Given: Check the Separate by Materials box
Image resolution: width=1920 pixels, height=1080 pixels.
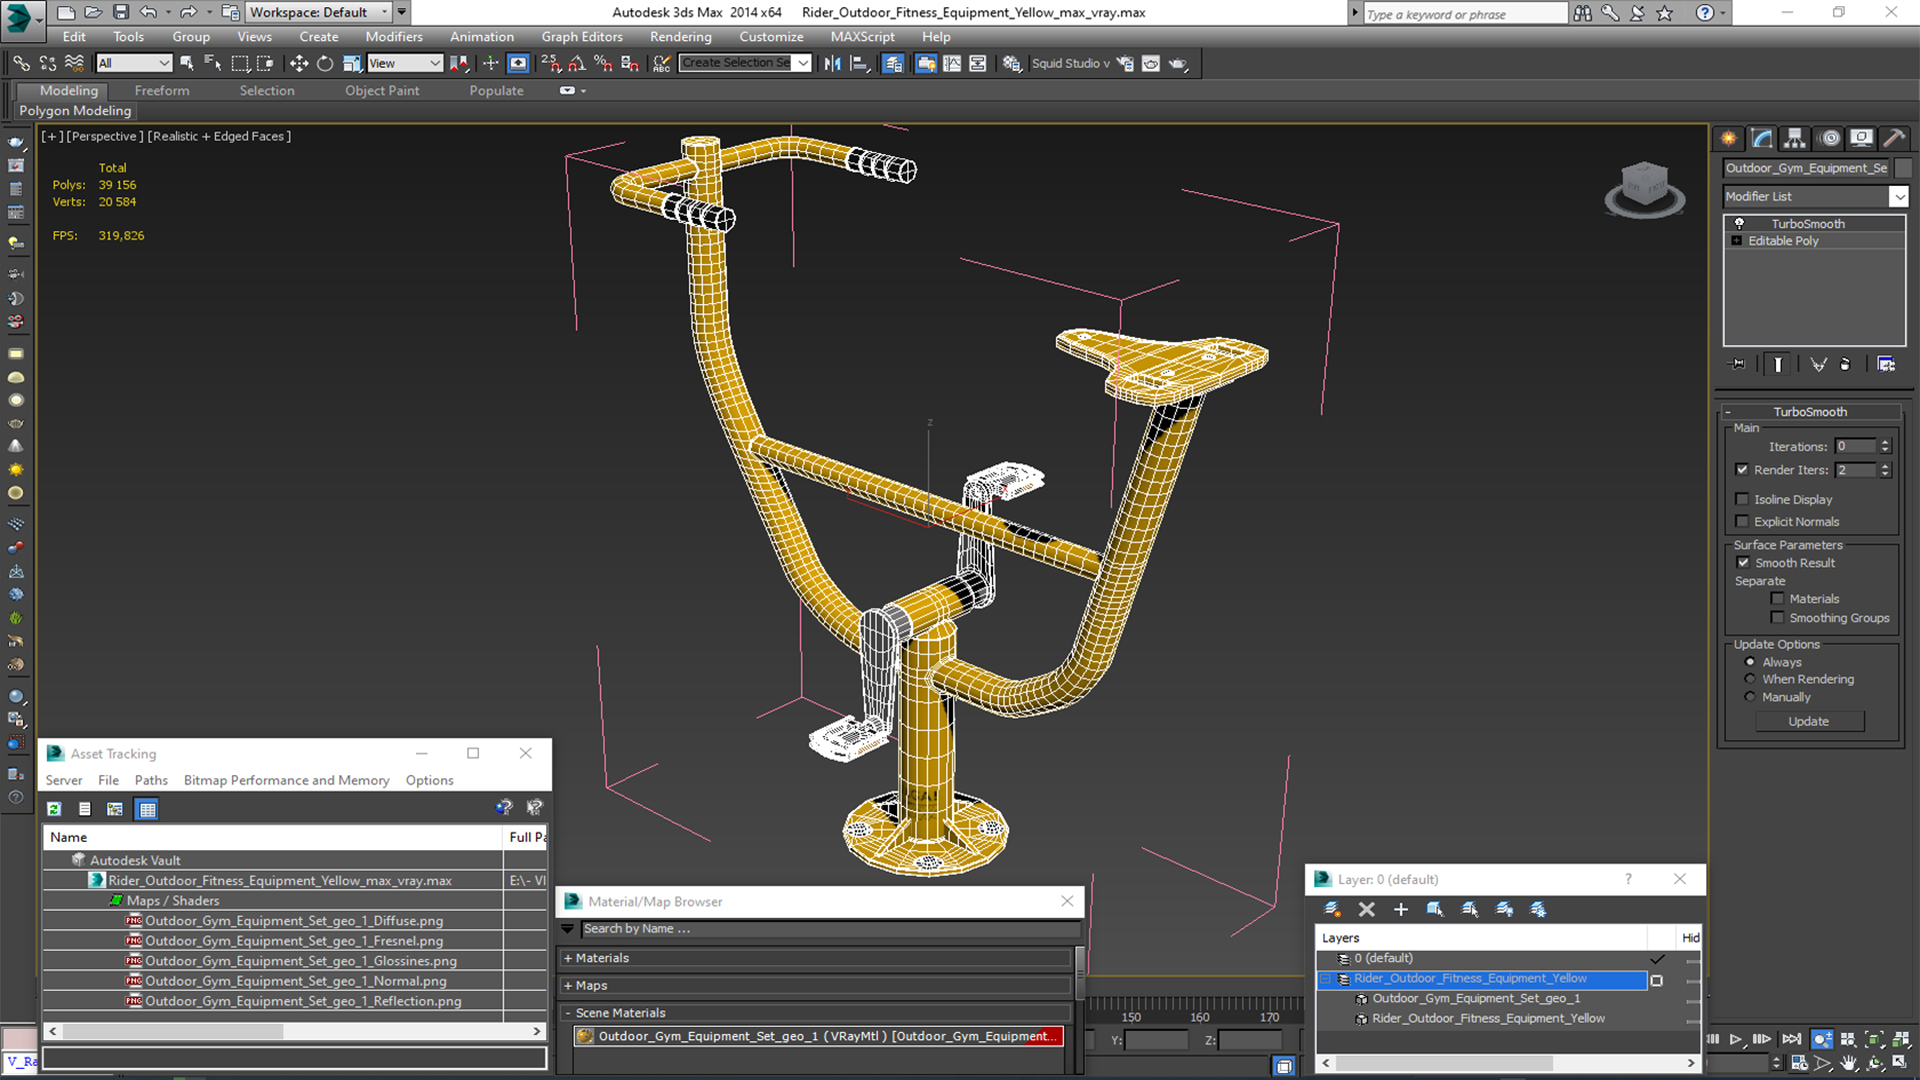Looking at the screenshot, I should pos(1777,599).
